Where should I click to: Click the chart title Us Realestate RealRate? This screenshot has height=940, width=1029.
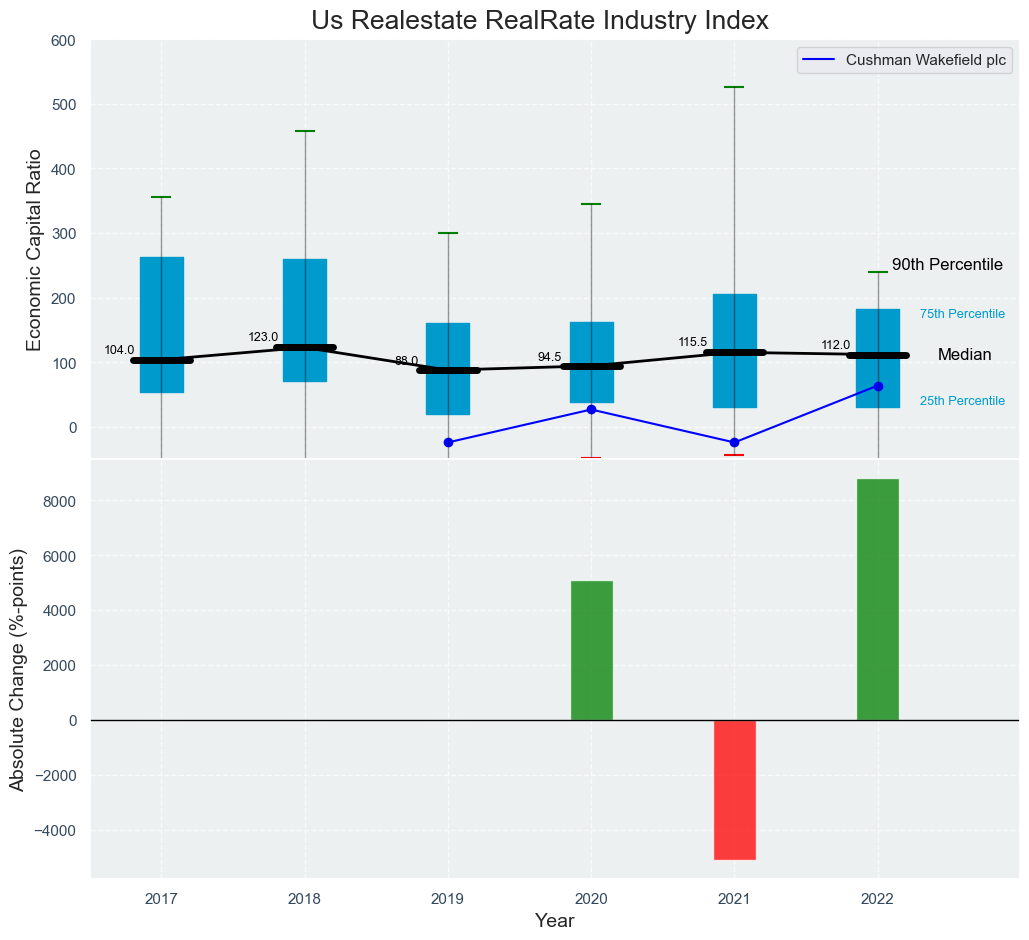click(x=539, y=20)
